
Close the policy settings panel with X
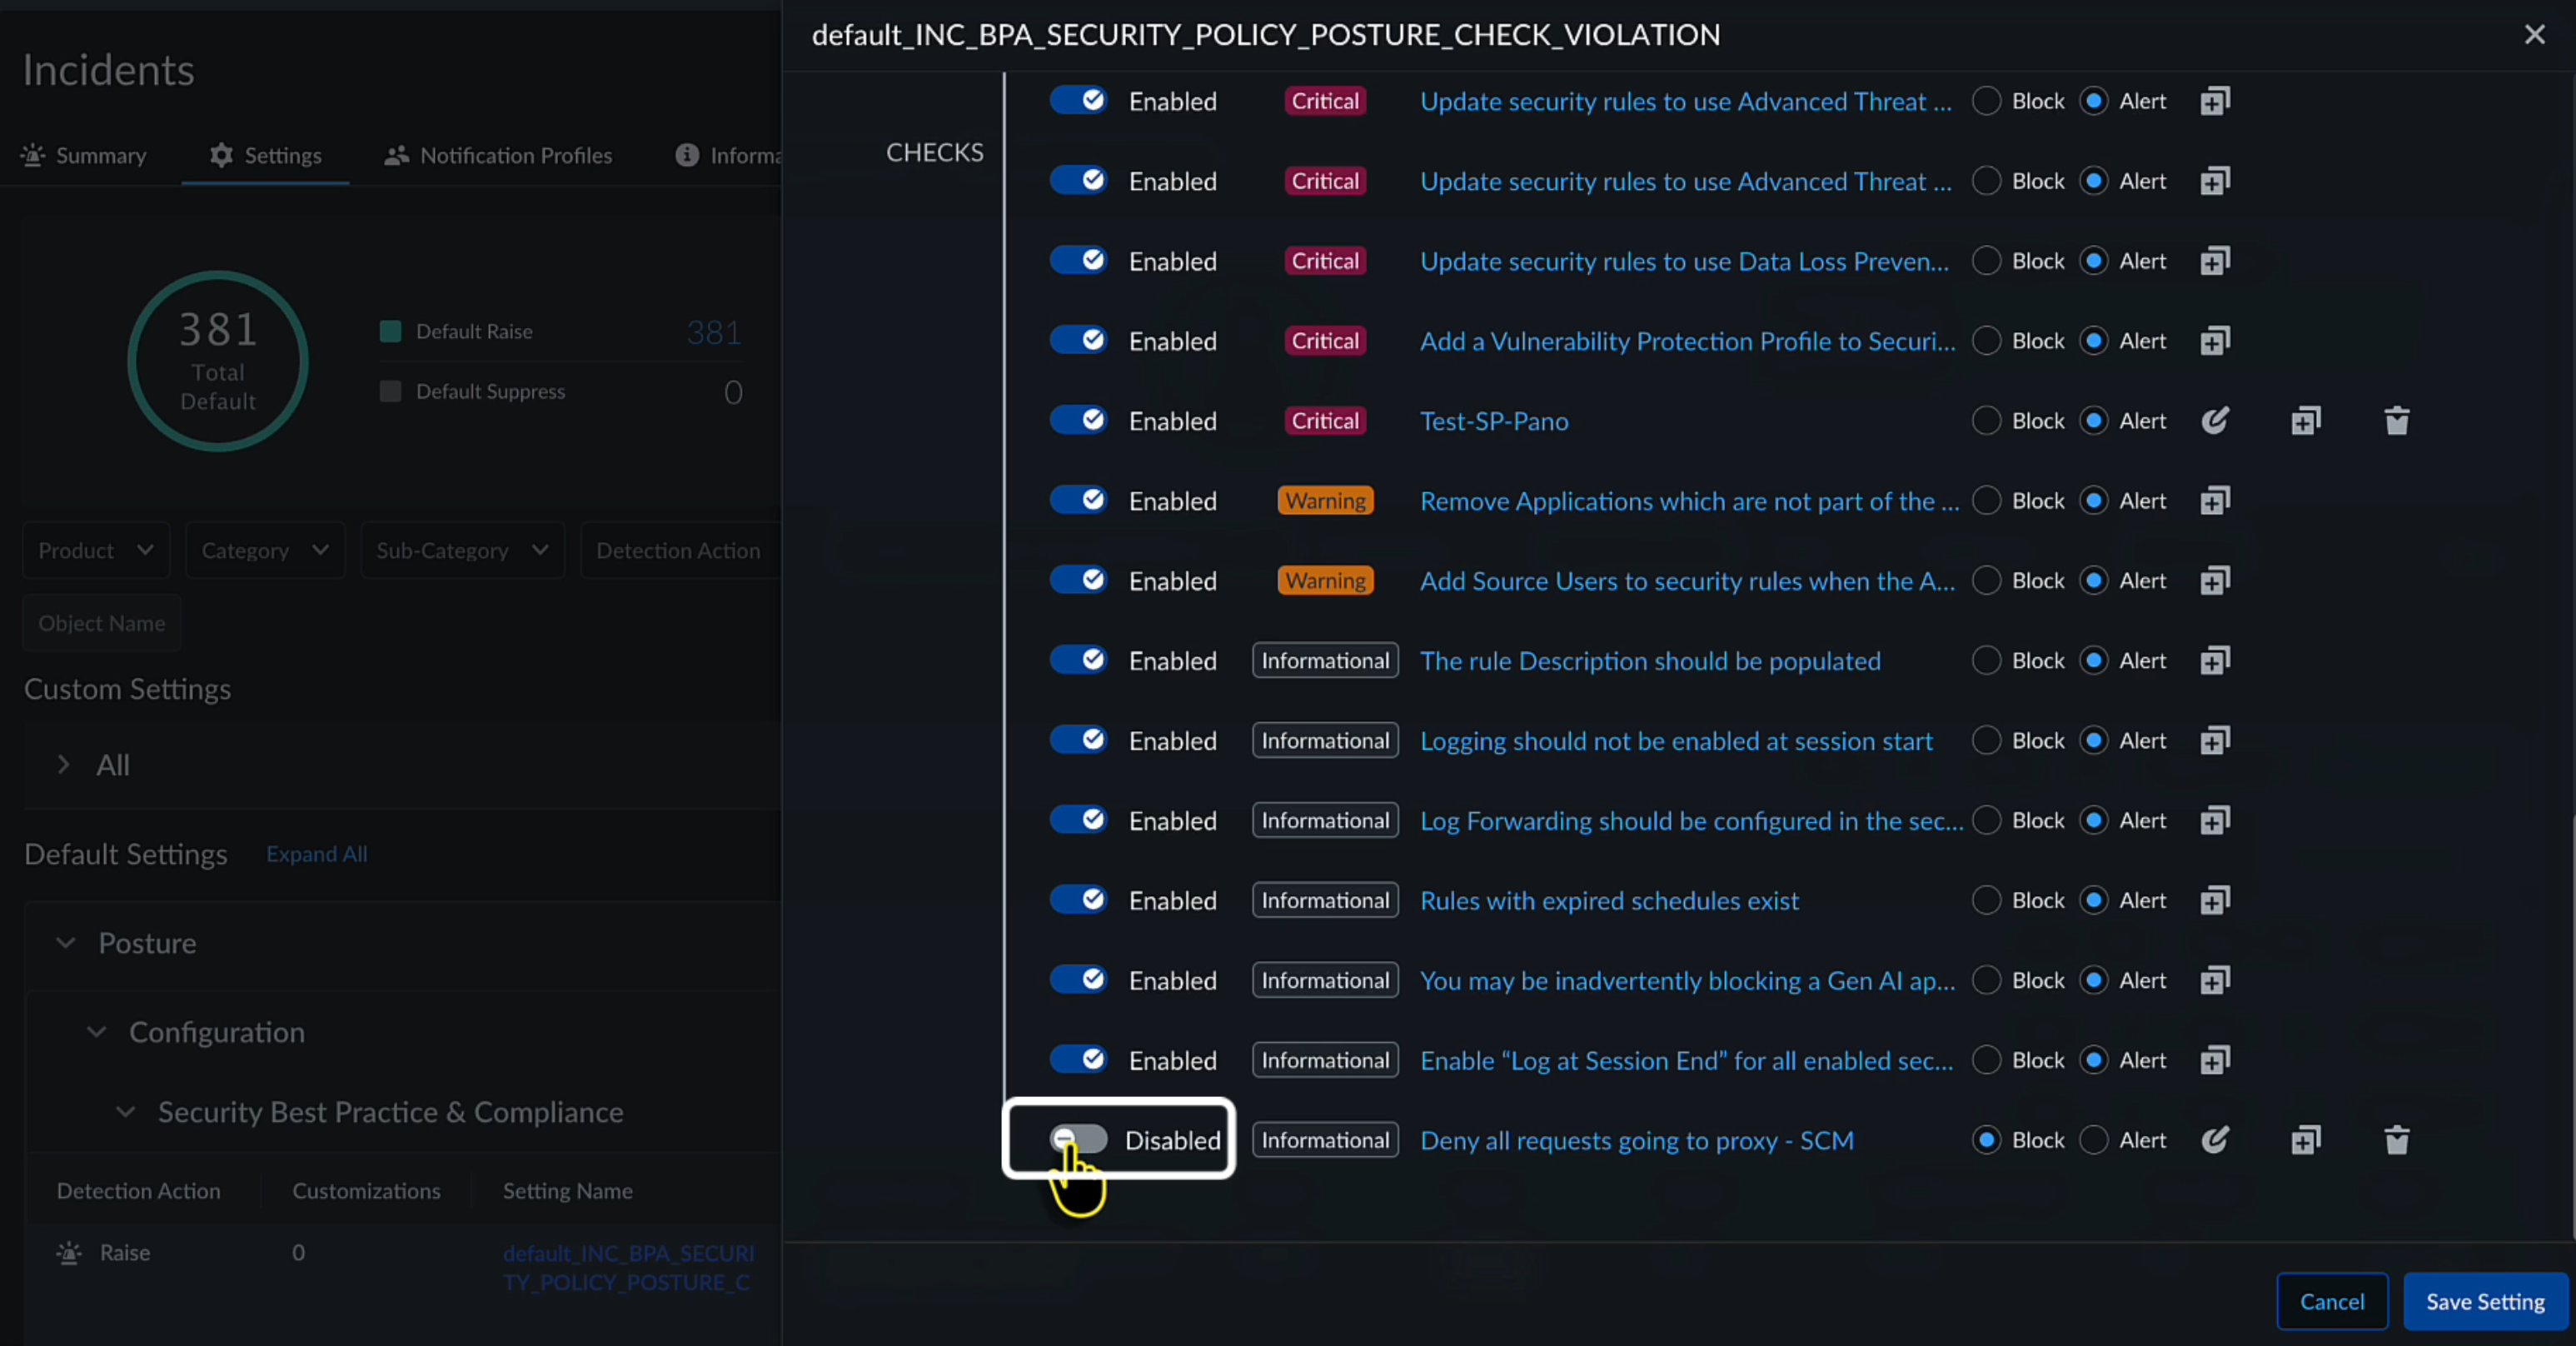(2534, 35)
